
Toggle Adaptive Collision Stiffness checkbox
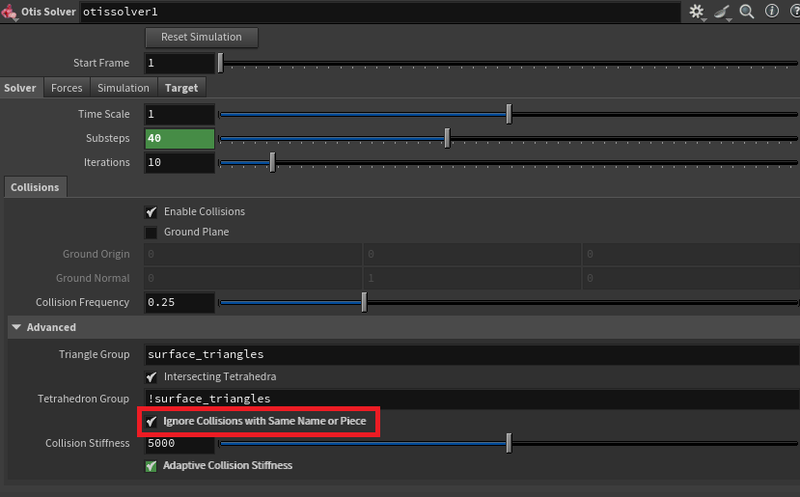(152, 466)
